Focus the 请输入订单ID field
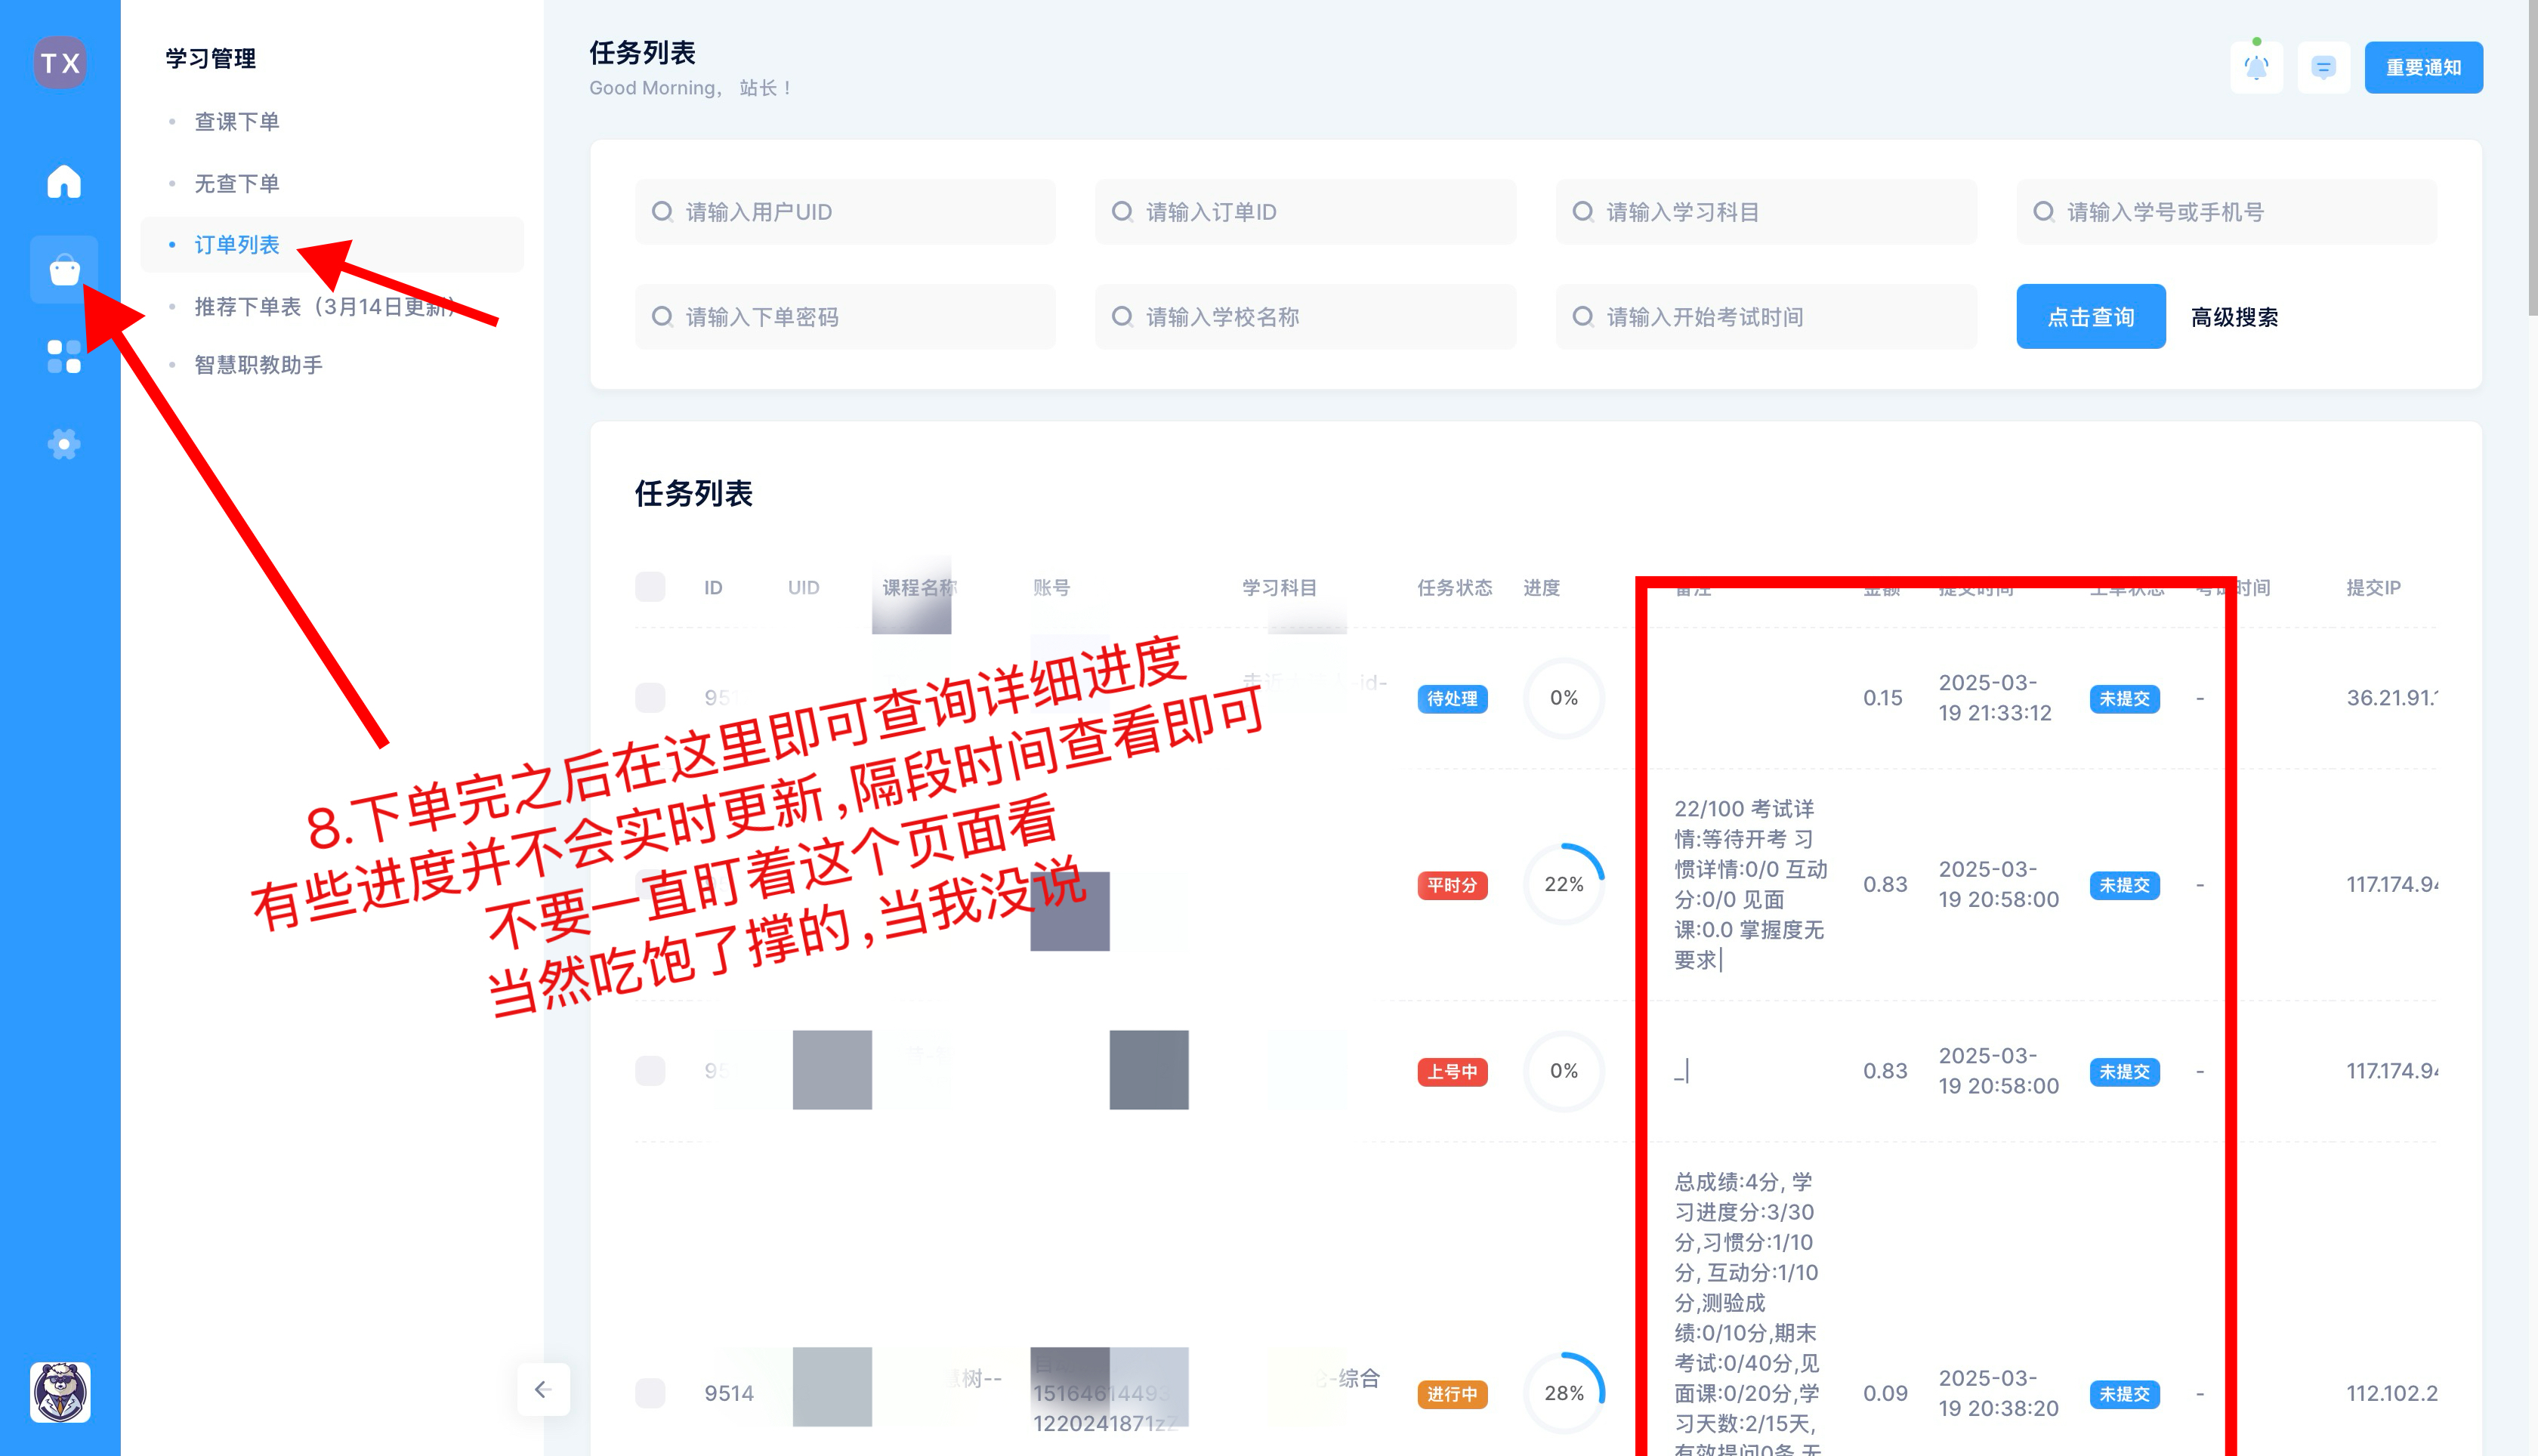 tap(1305, 211)
